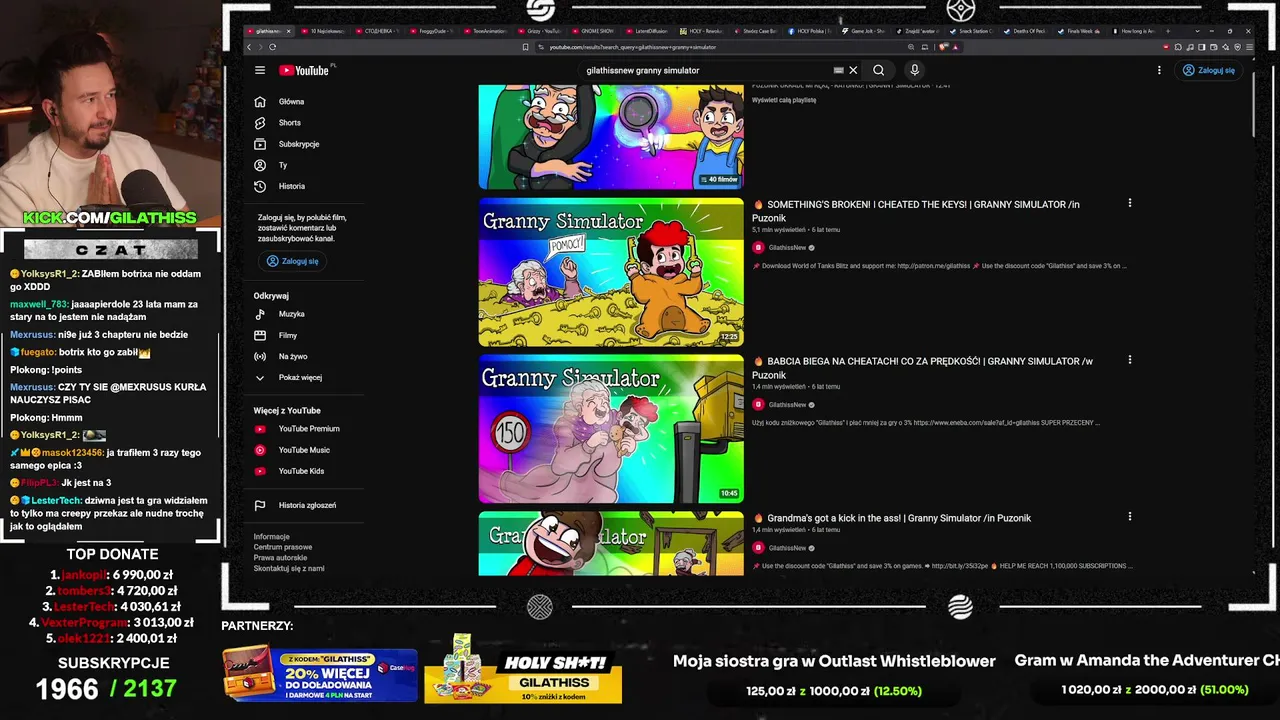Go to the YouTube logo home
Viewport: 1280px width, 720px height.
[304, 70]
